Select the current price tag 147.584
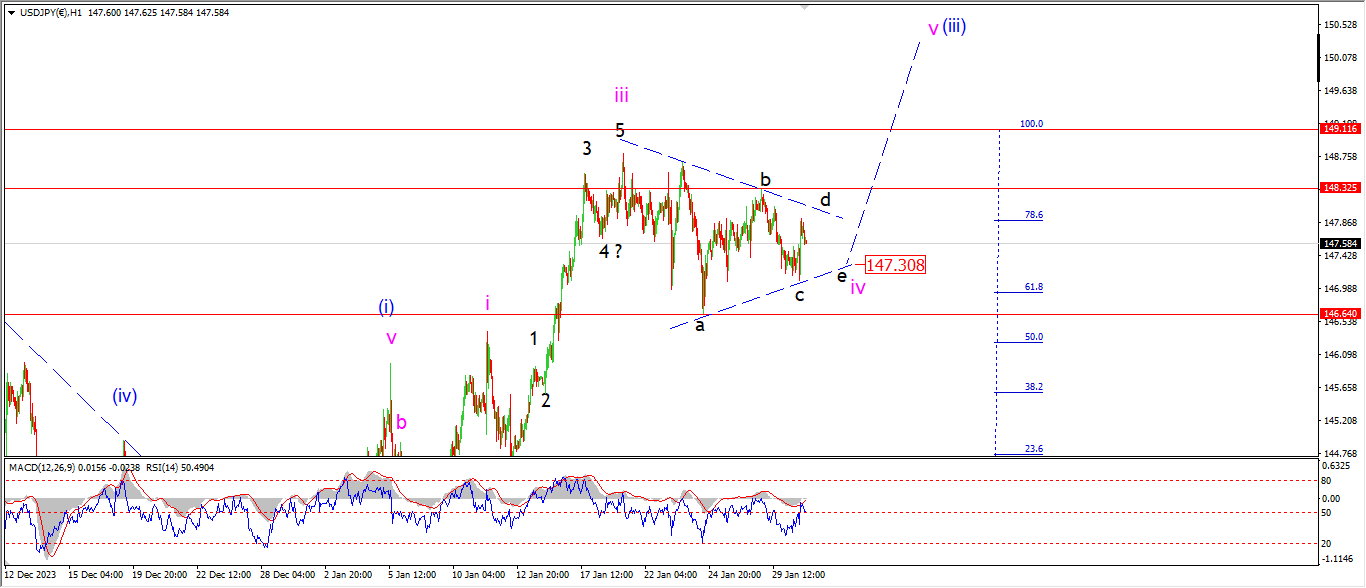The image size is (1366, 588). point(1341,243)
